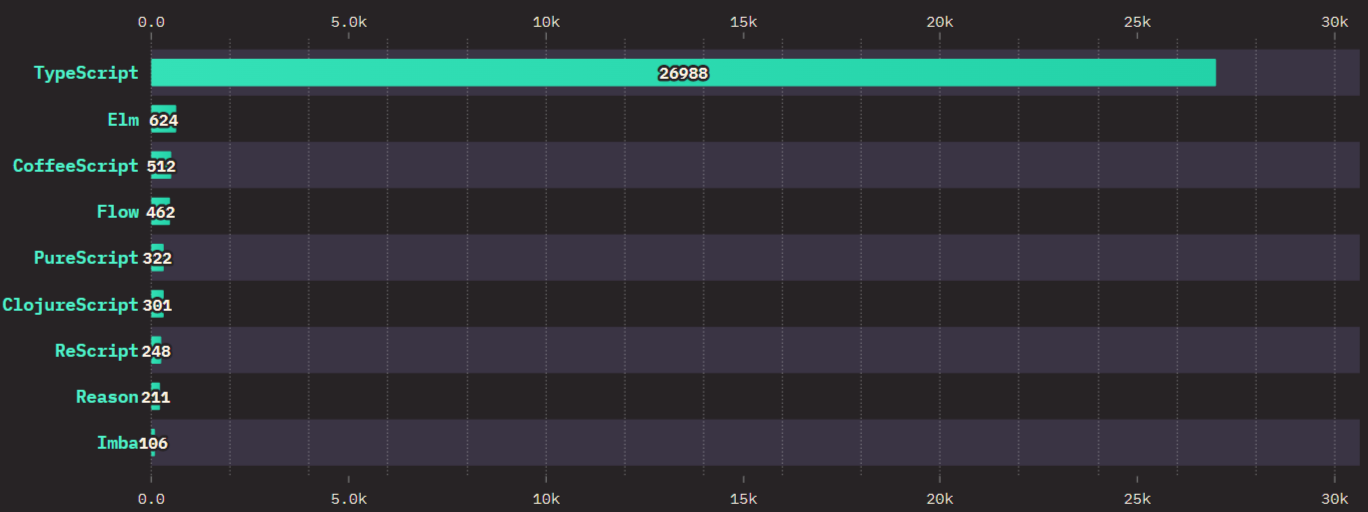
Task: Select the Elm bar value 624
Action: [x=163, y=120]
